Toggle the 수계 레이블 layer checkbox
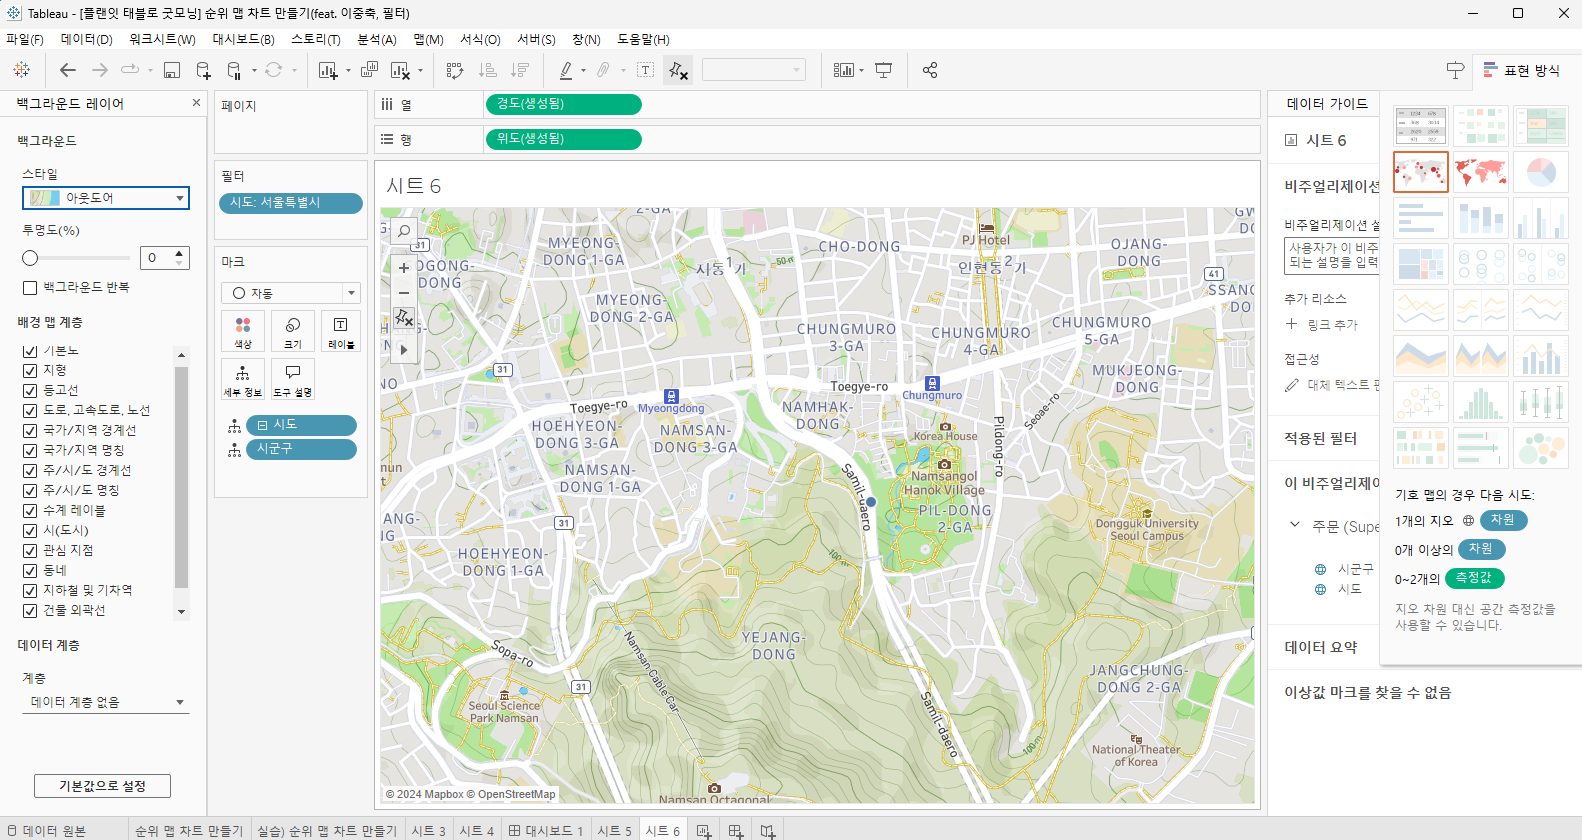The image size is (1582, 840). (30, 511)
